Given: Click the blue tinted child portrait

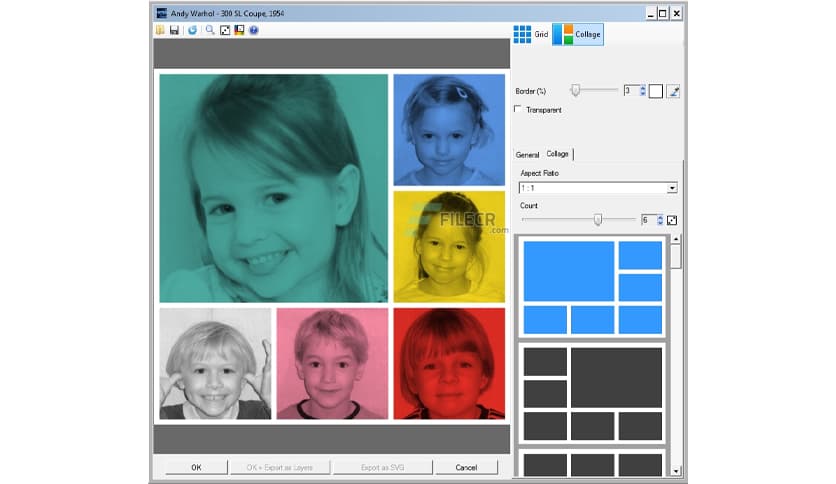Looking at the screenshot, I should [x=449, y=130].
